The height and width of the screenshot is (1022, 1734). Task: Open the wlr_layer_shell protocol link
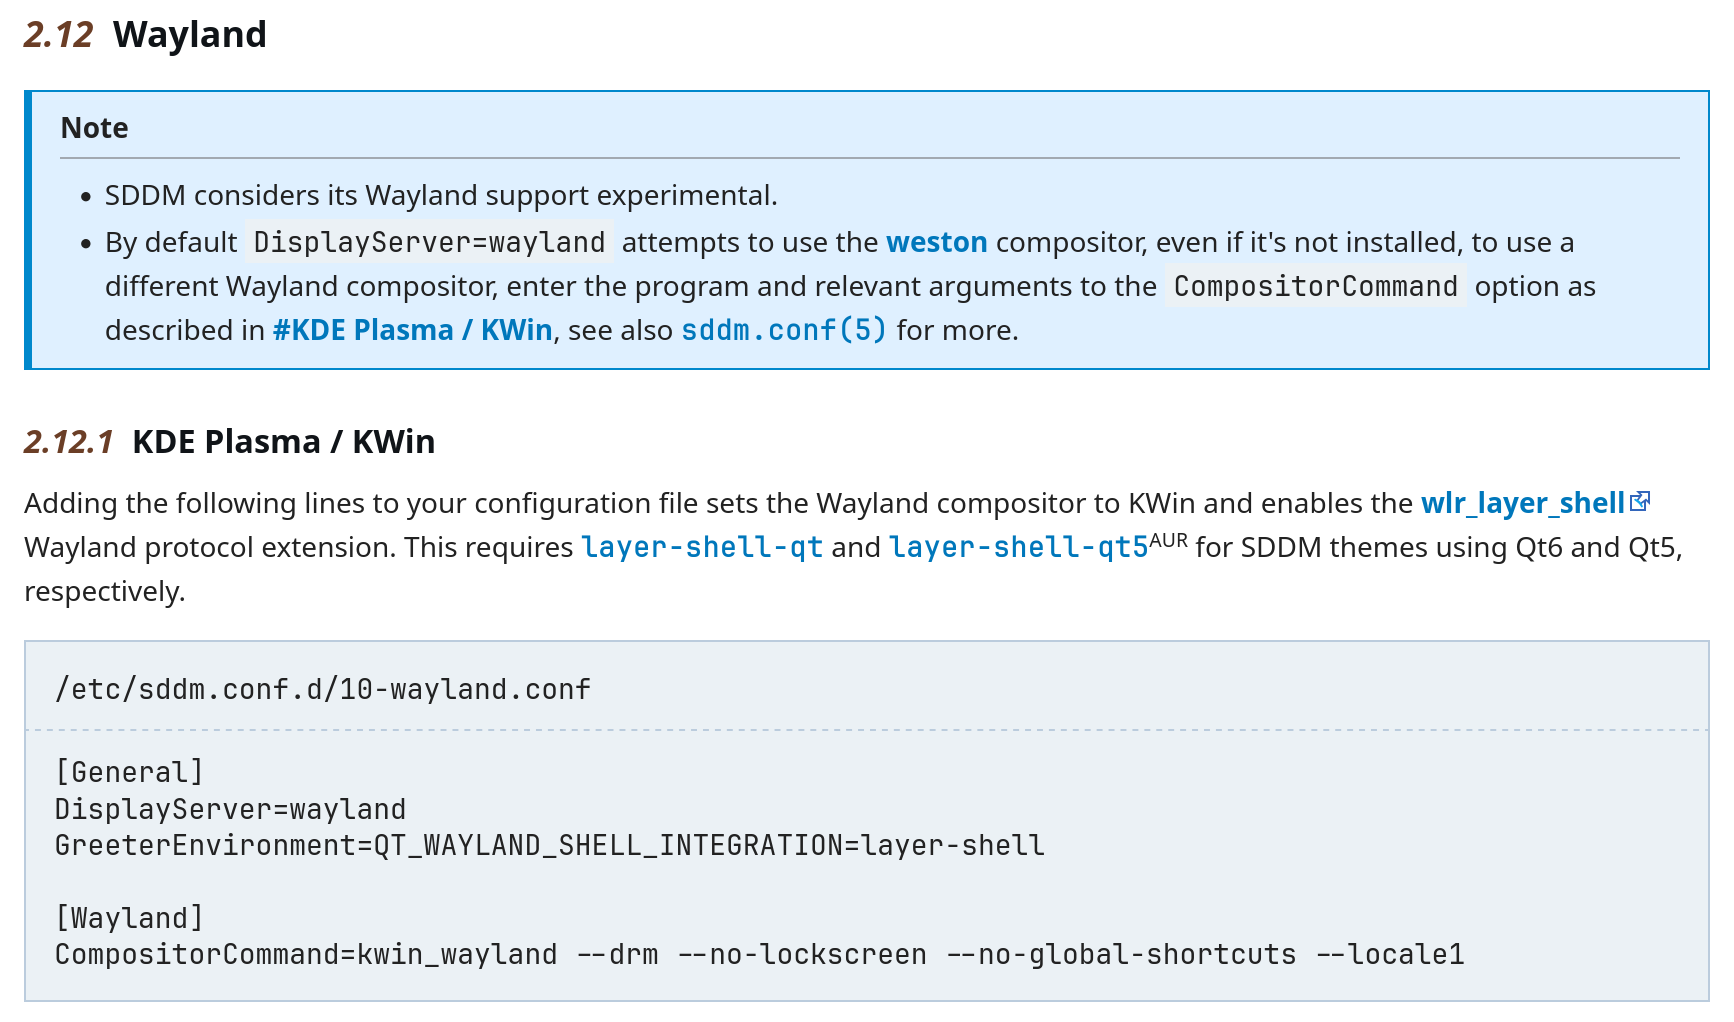(1523, 503)
